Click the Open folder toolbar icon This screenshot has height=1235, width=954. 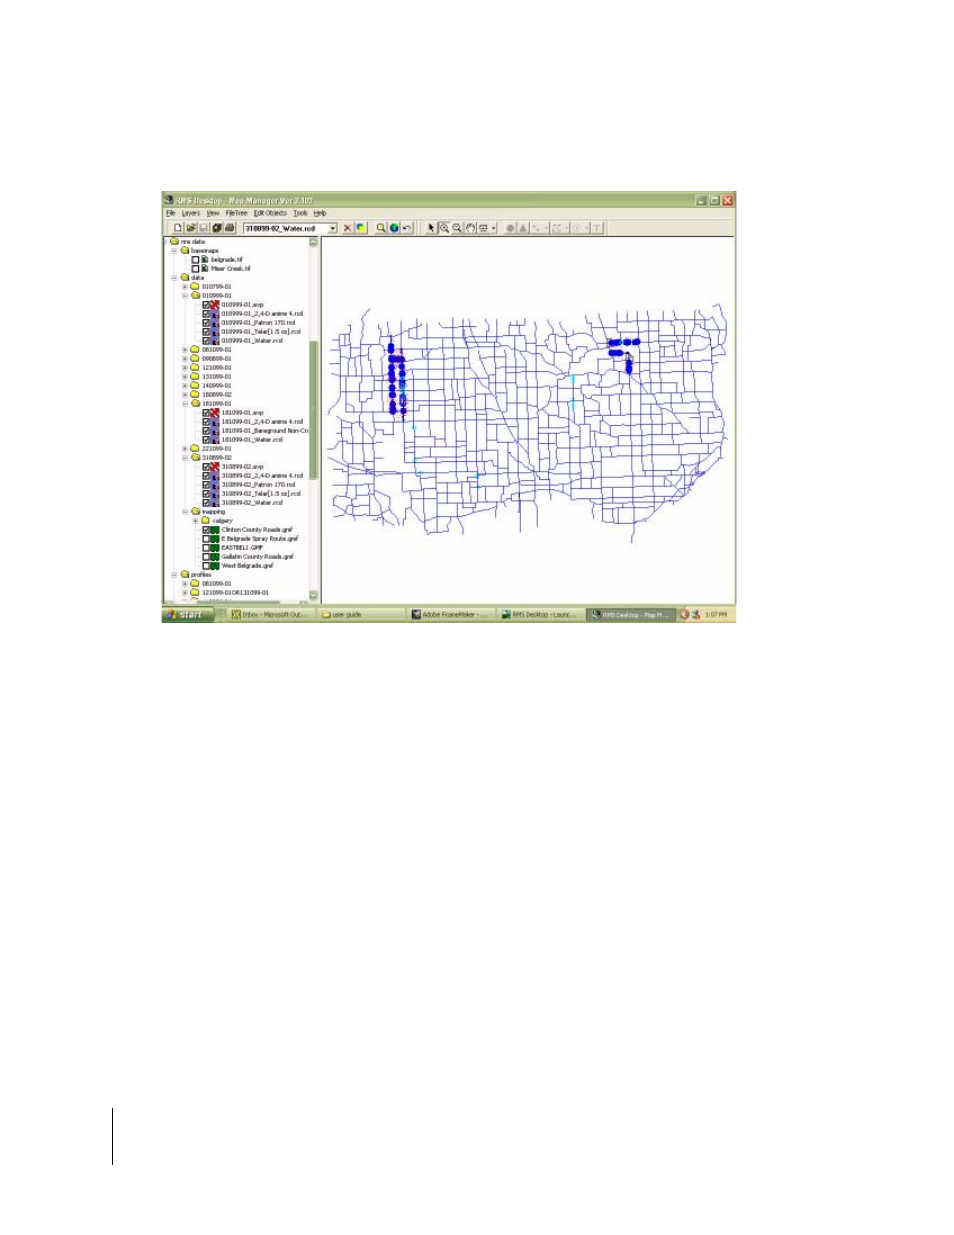pos(191,228)
